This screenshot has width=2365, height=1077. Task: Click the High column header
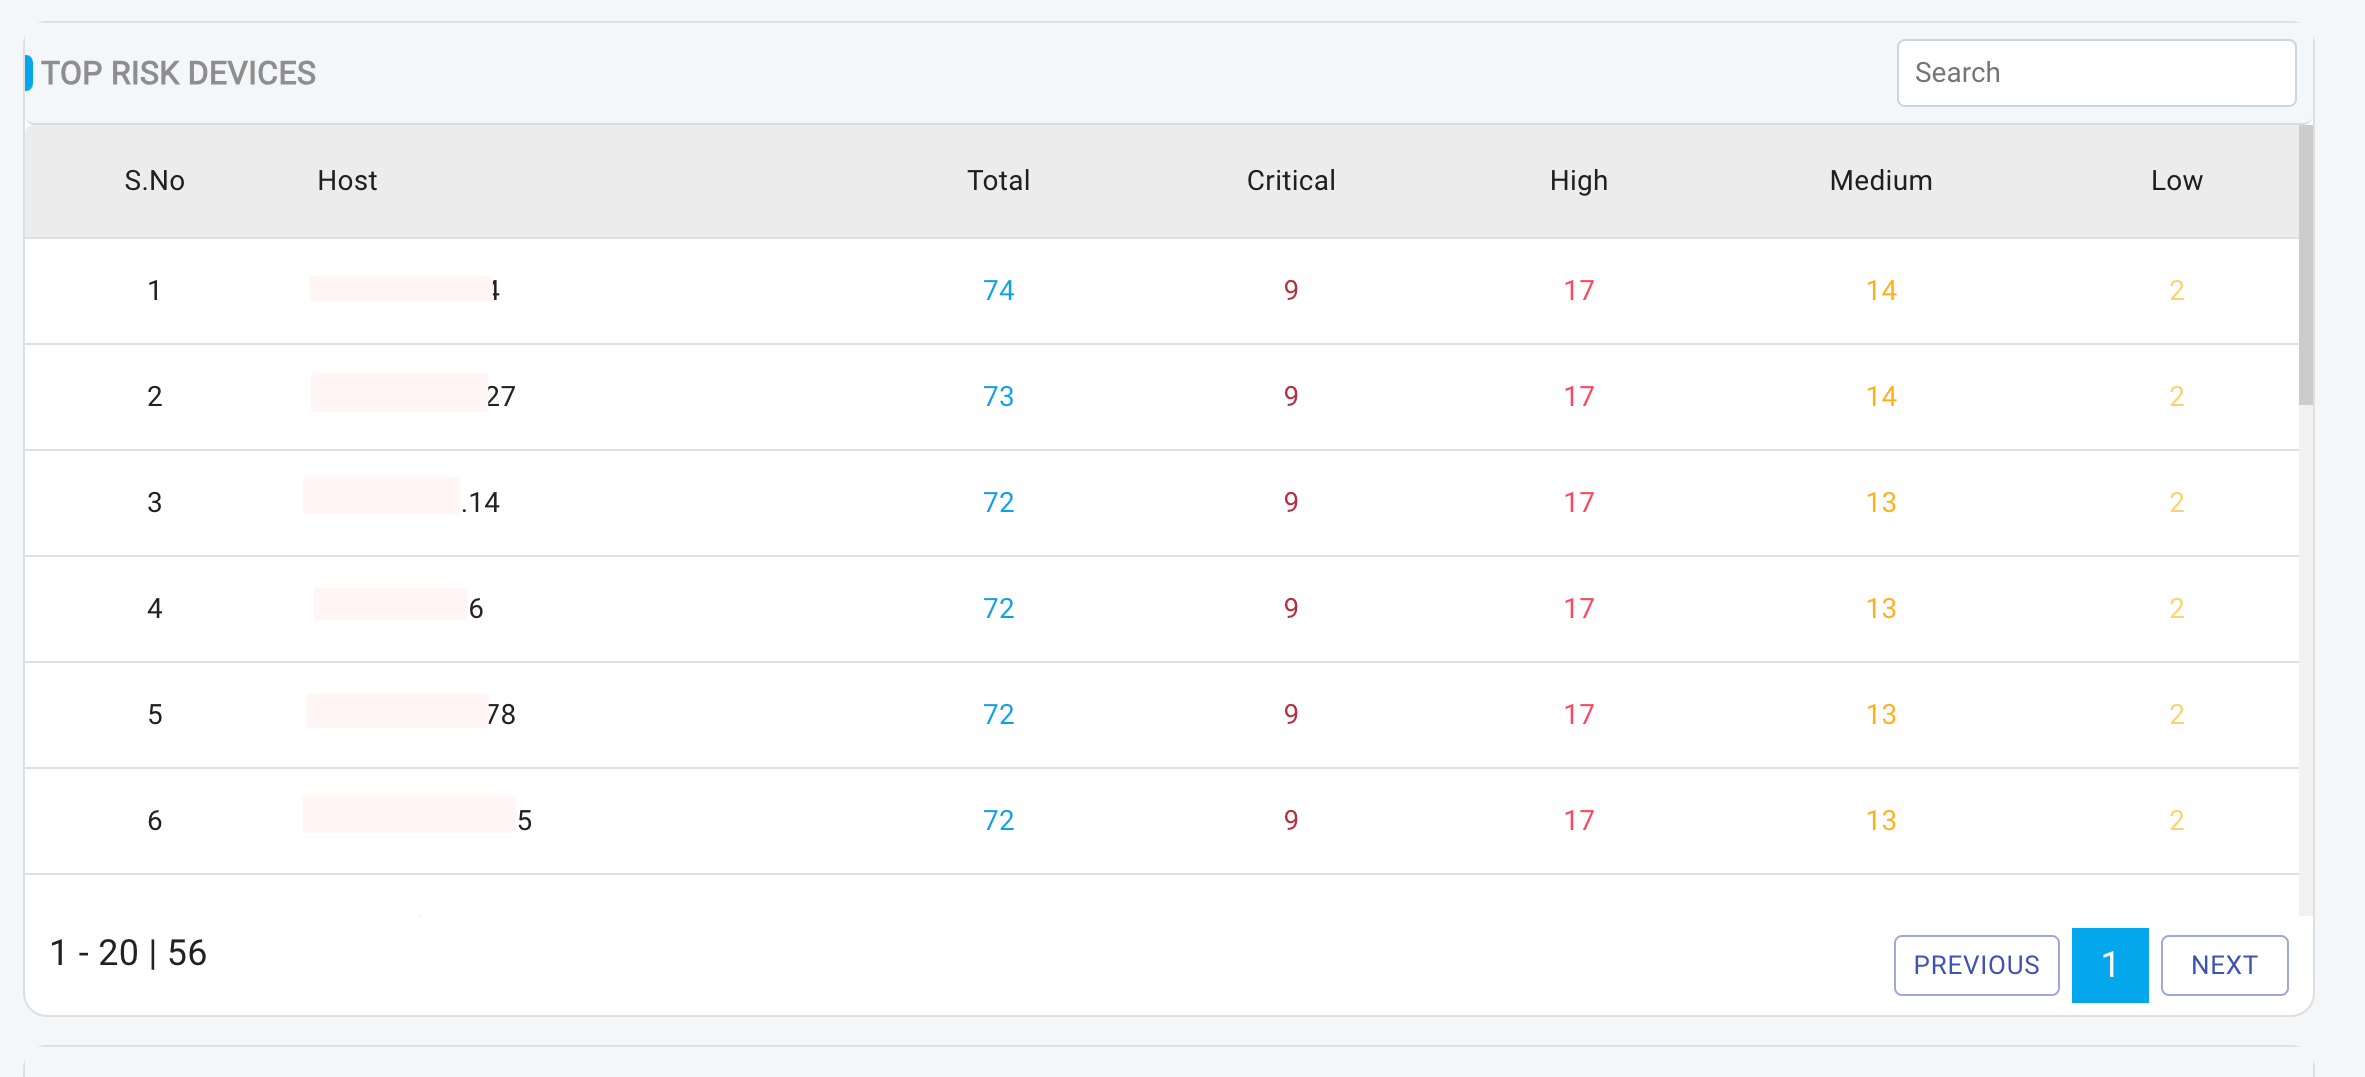pos(1578,181)
